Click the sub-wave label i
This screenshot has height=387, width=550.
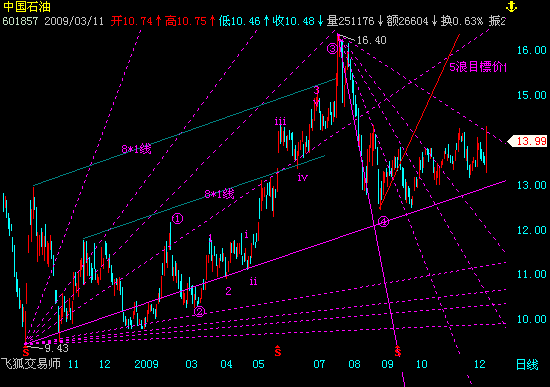tap(247, 235)
